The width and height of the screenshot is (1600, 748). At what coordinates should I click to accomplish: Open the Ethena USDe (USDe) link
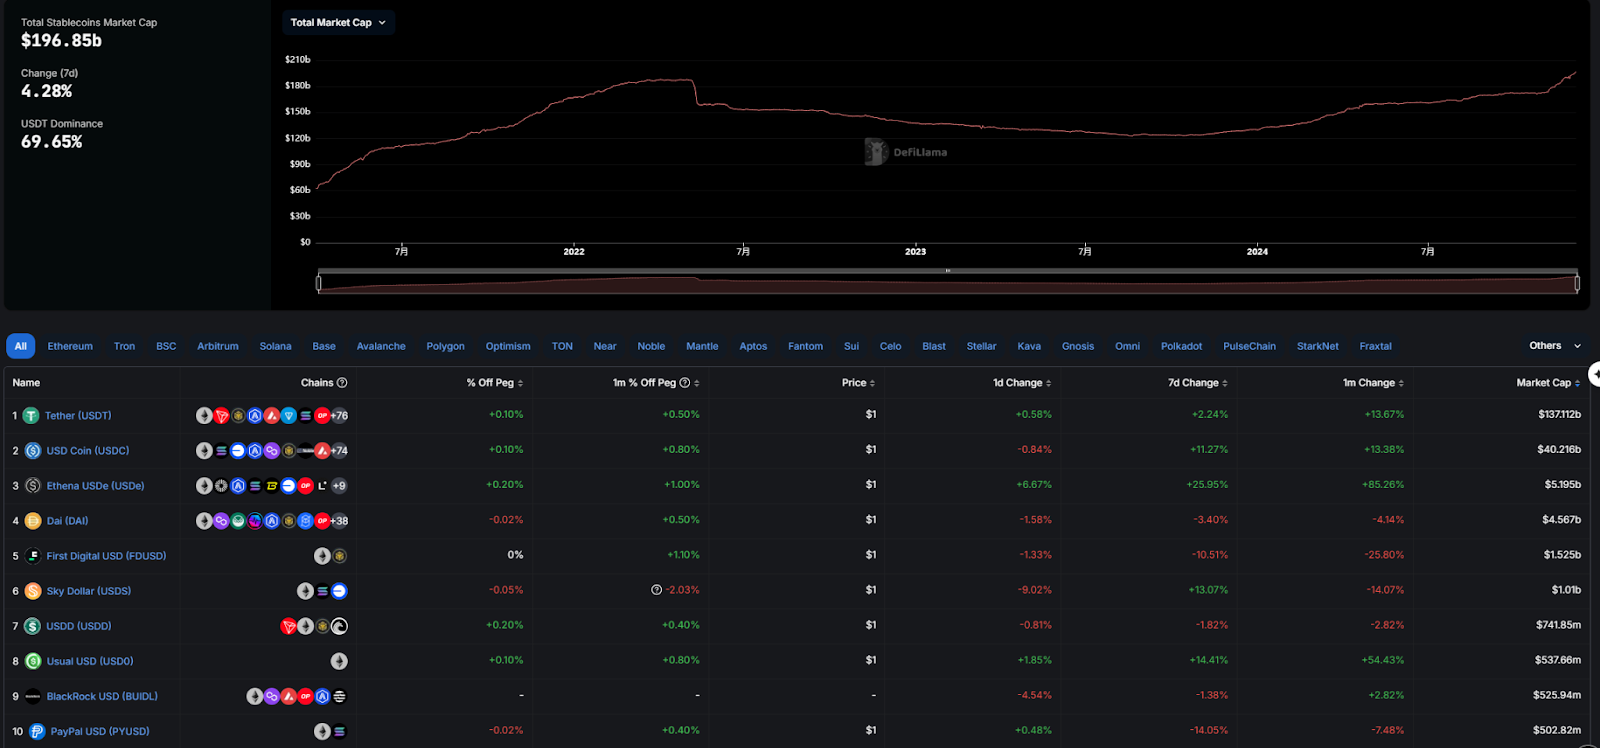click(x=95, y=486)
